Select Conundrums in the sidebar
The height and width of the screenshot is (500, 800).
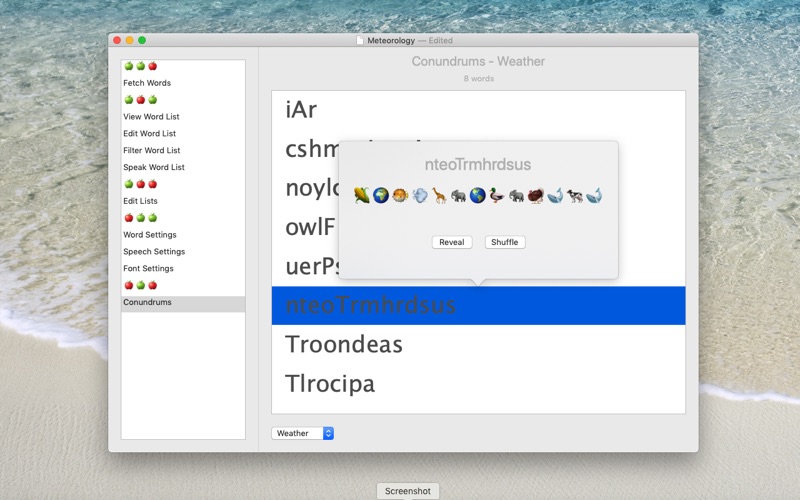click(183, 302)
